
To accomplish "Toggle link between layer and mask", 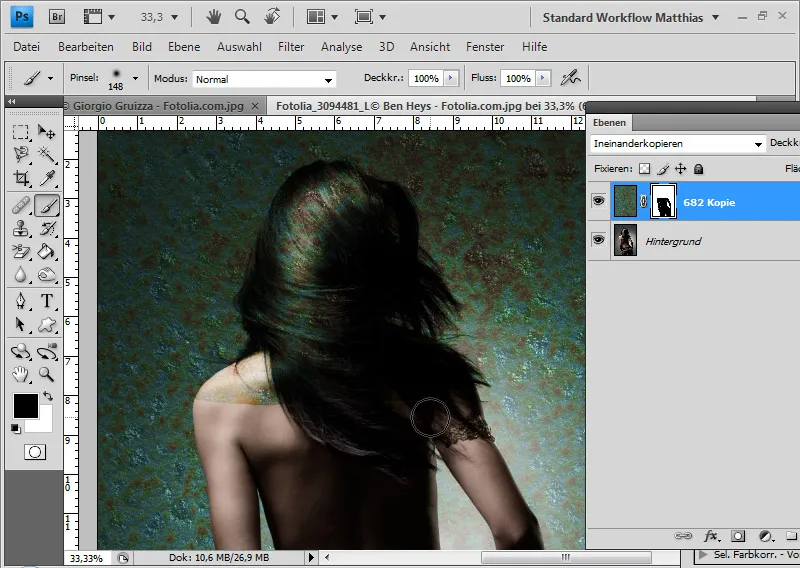I will 644,202.
